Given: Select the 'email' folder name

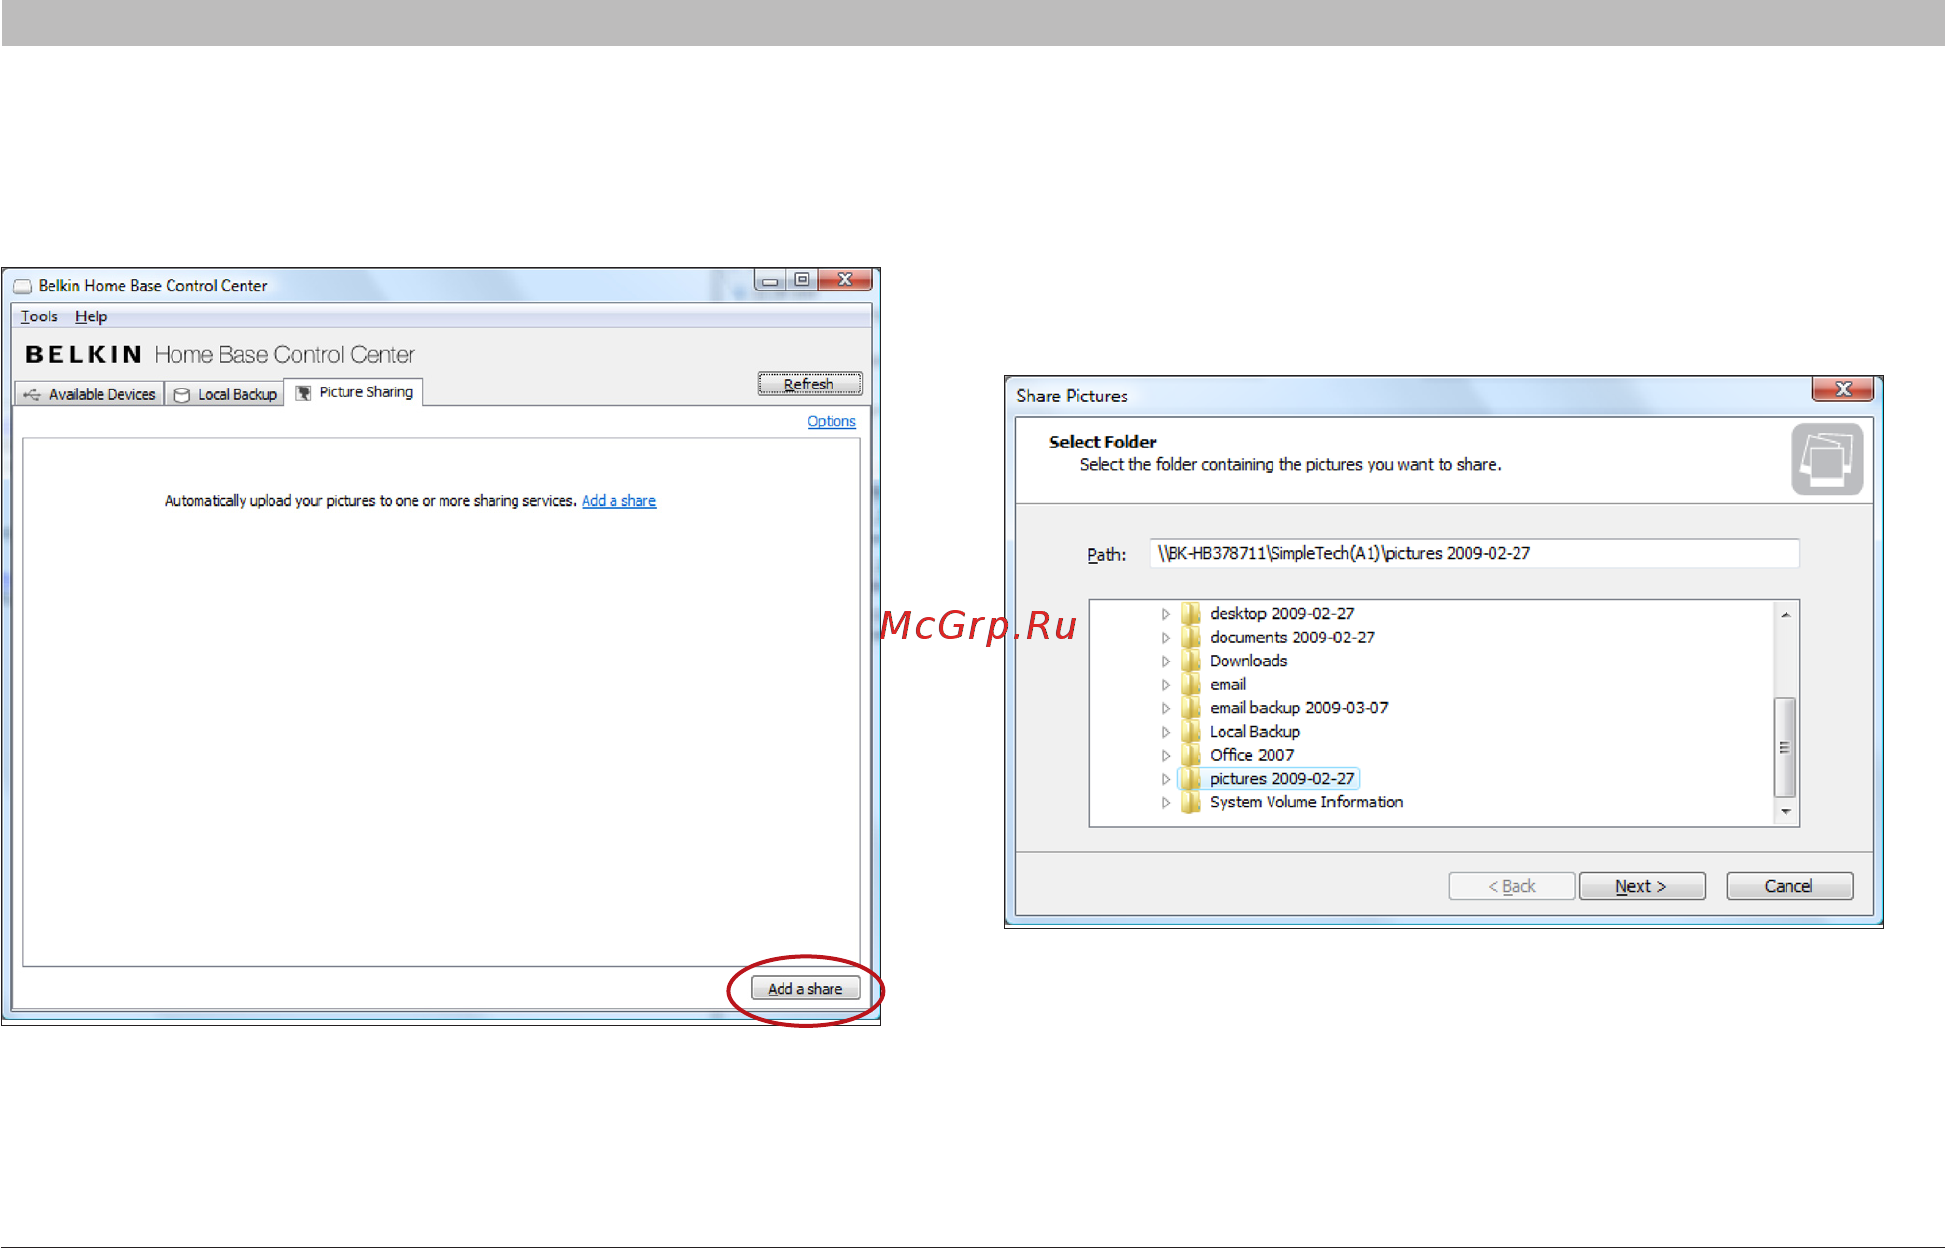Looking at the screenshot, I should [1228, 684].
